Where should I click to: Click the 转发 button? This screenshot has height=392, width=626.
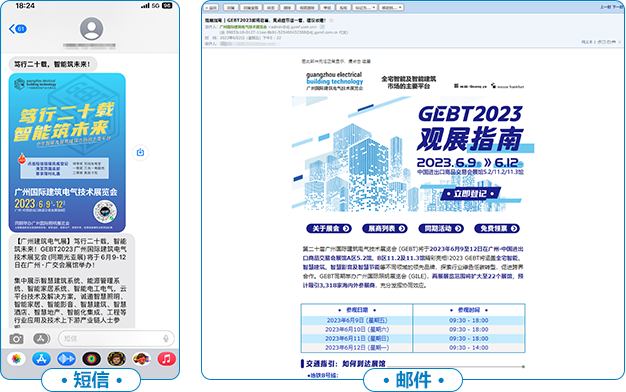(271, 8)
